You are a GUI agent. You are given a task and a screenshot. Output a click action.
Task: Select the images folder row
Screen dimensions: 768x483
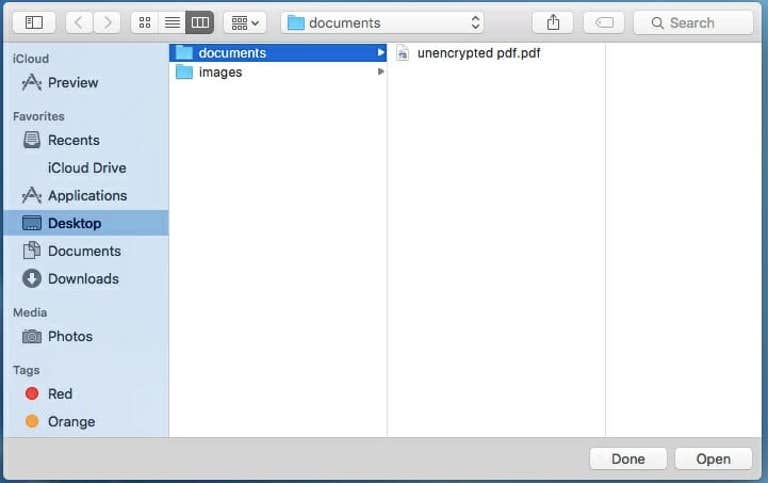point(278,72)
